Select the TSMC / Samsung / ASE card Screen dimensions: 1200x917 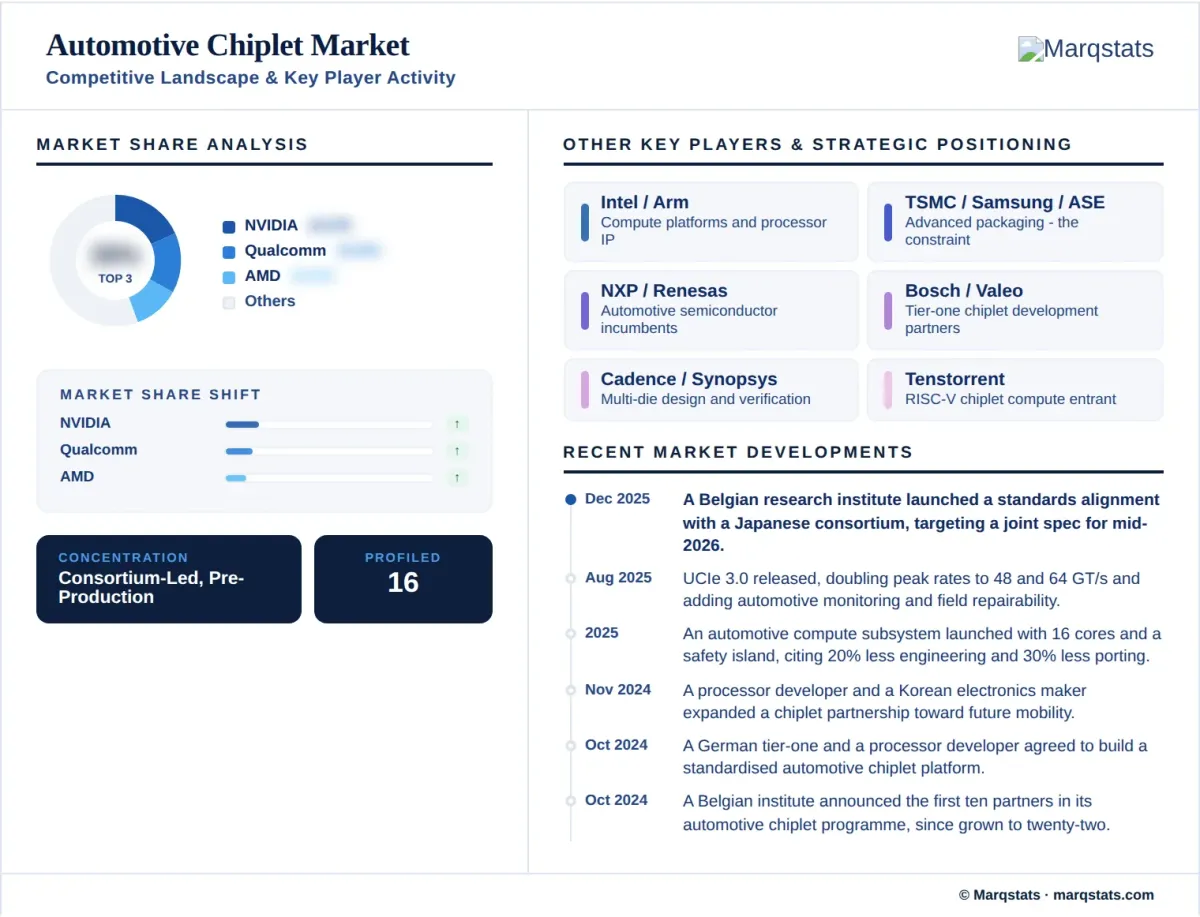tap(1015, 221)
